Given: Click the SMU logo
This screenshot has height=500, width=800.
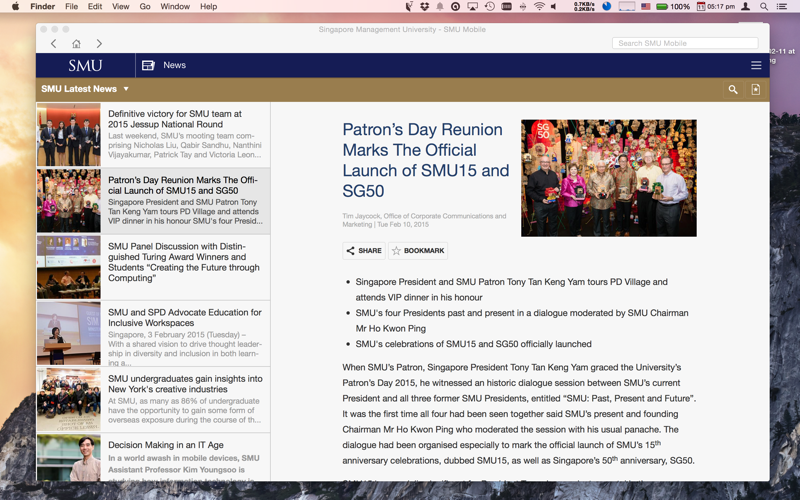Looking at the screenshot, I should [x=85, y=65].
